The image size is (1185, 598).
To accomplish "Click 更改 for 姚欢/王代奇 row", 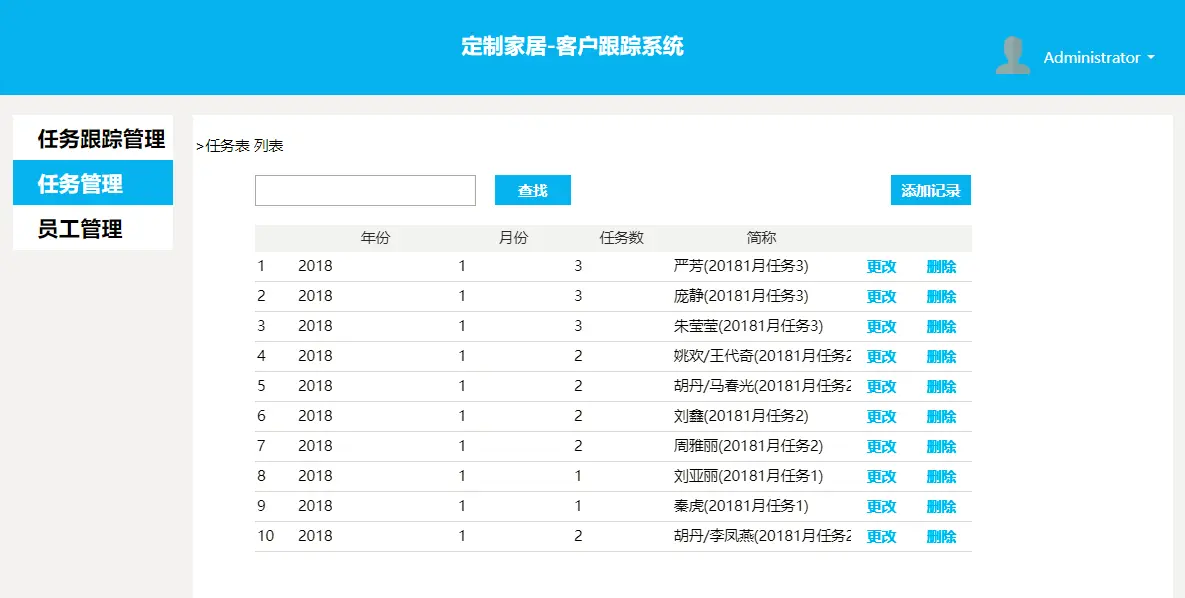I will point(881,357).
